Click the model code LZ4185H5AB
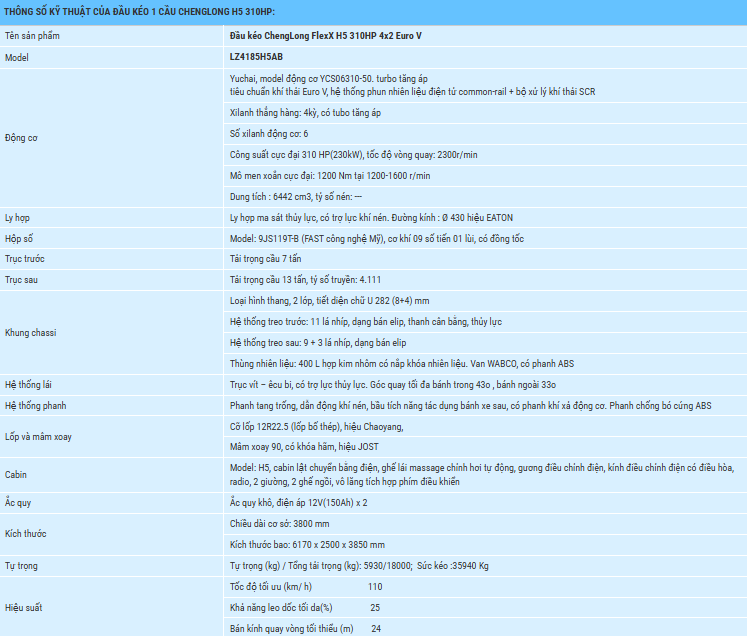 click(x=256, y=57)
